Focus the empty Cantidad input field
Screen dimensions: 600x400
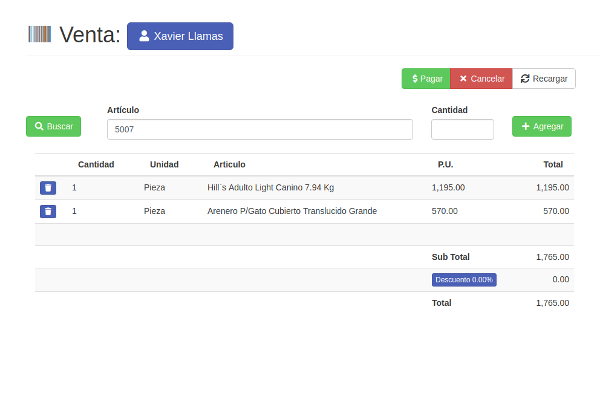click(x=462, y=129)
